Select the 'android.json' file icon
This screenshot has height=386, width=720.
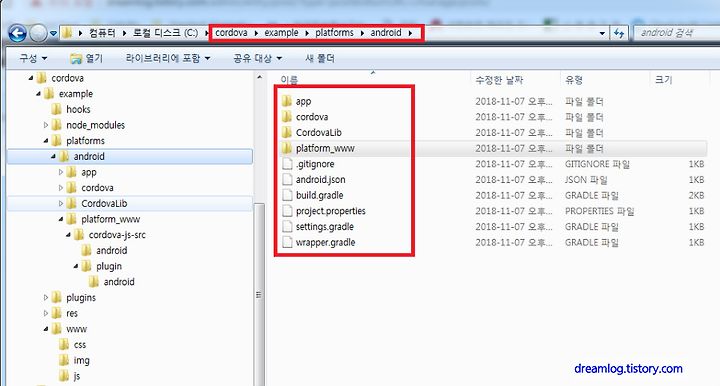pyautogui.click(x=287, y=179)
